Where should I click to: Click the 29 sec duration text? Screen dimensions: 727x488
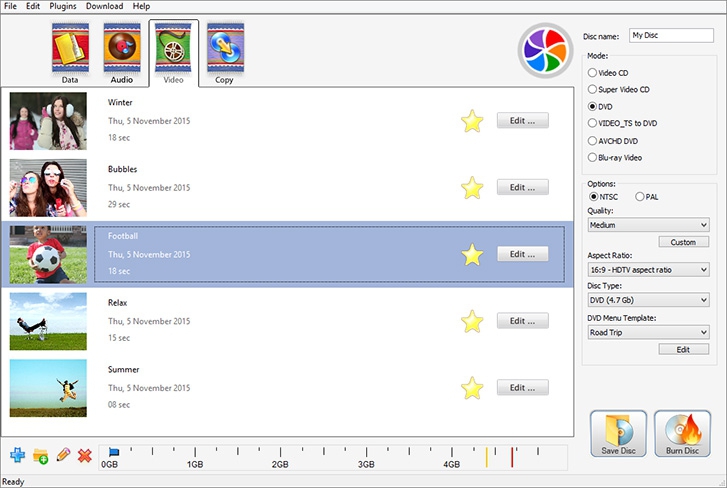click(x=119, y=204)
